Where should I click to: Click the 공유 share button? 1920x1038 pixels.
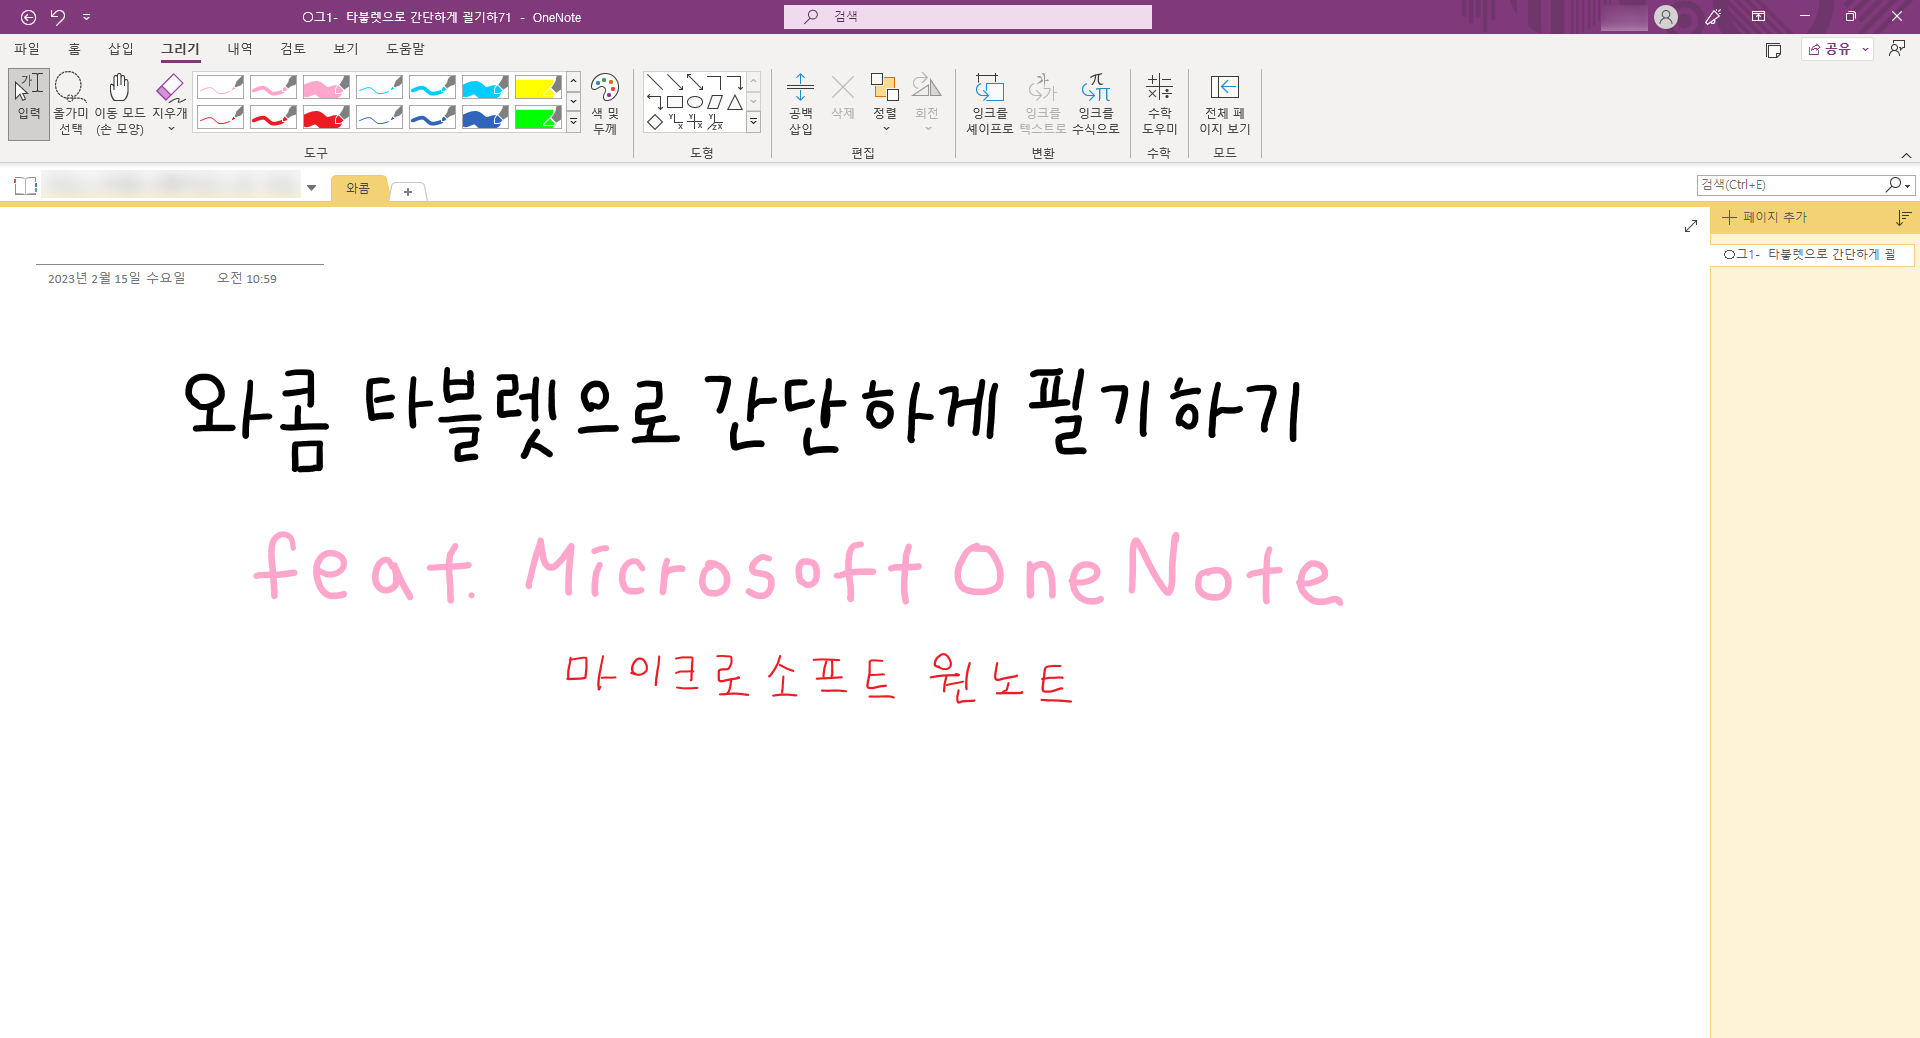1830,49
